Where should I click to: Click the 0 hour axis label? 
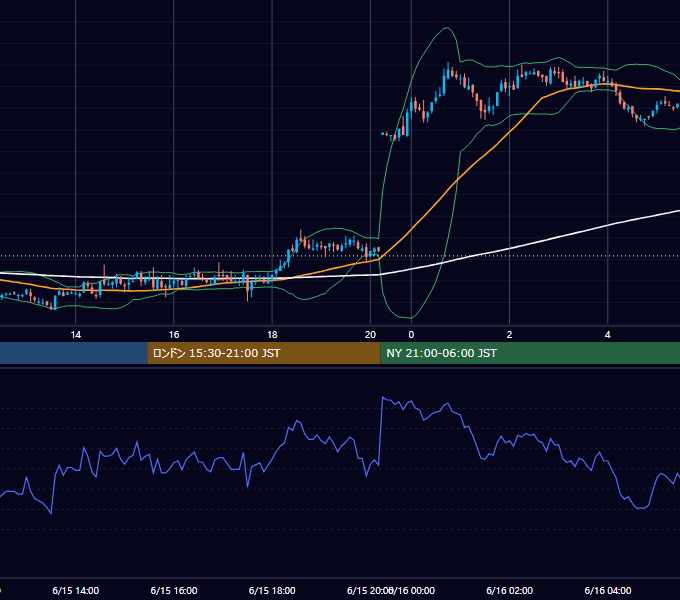411,335
